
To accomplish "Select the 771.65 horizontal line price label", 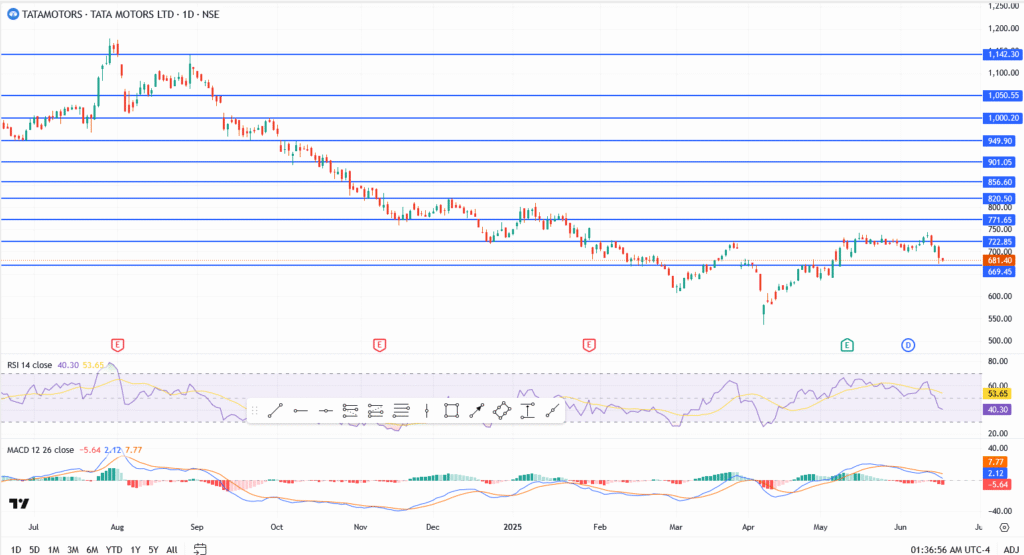I will [x=999, y=220].
